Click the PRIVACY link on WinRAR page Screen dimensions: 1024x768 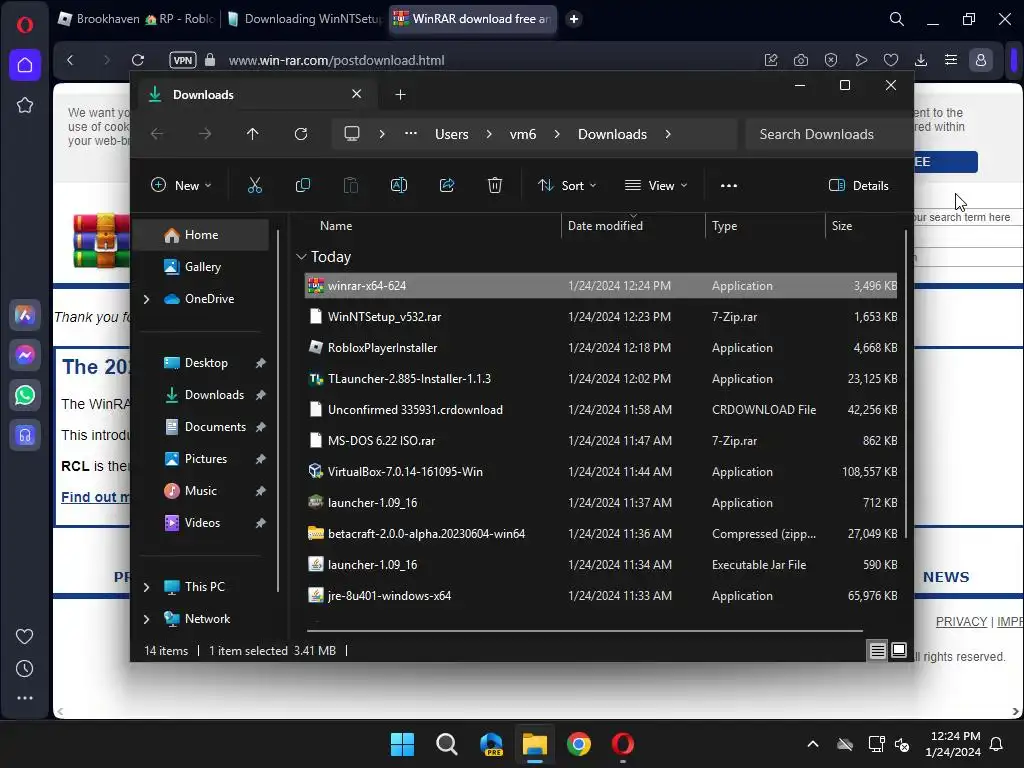(x=961, y=622)
